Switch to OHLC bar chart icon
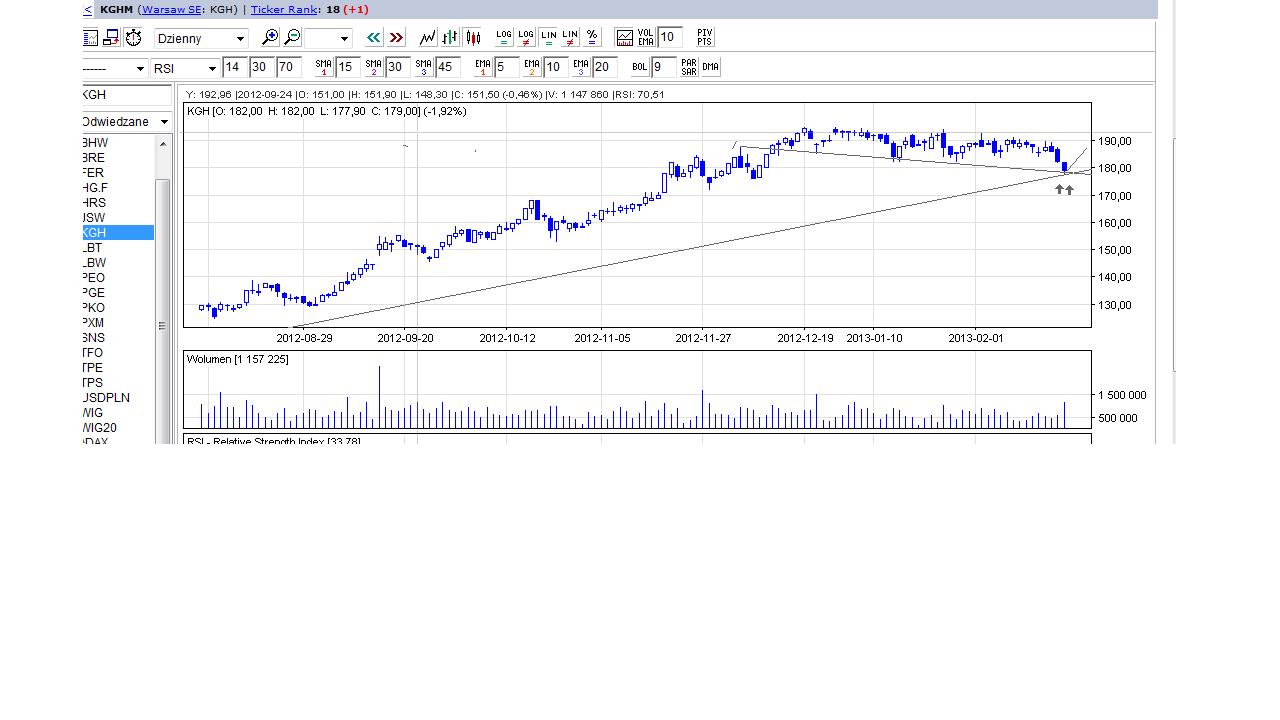Viewport: 1280px width, 720px height. [450, 38]
